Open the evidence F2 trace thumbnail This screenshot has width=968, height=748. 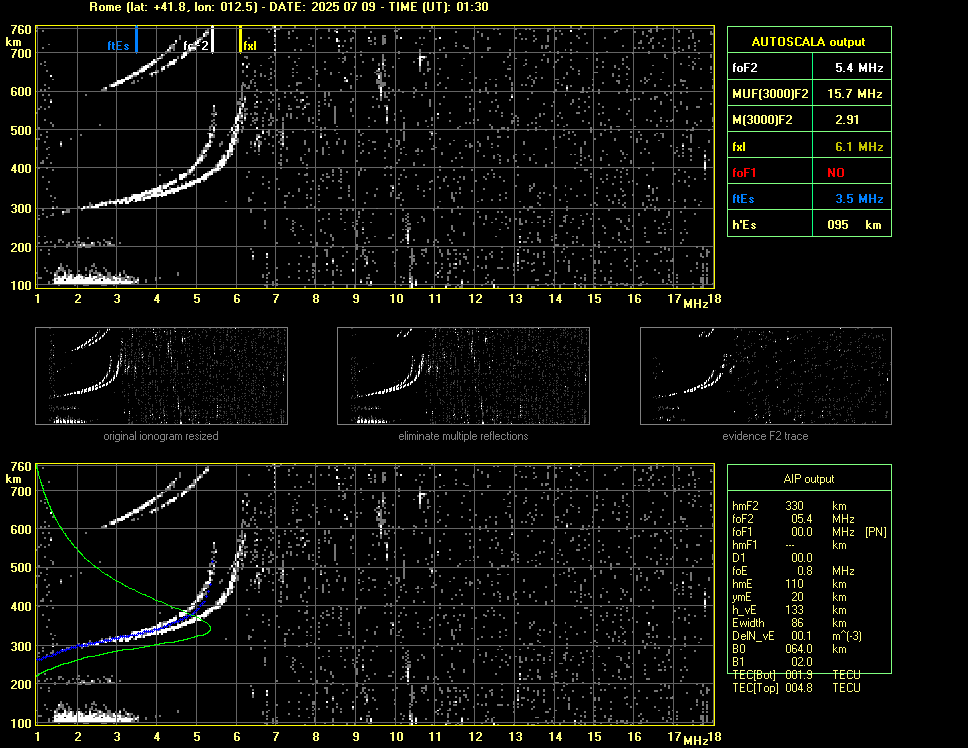point(766,376)
